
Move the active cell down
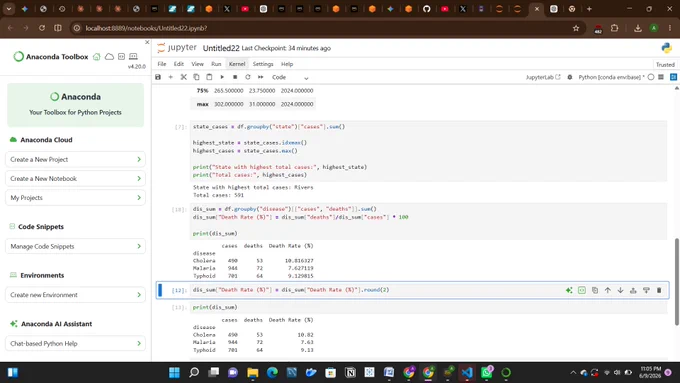tap(621, 290)
